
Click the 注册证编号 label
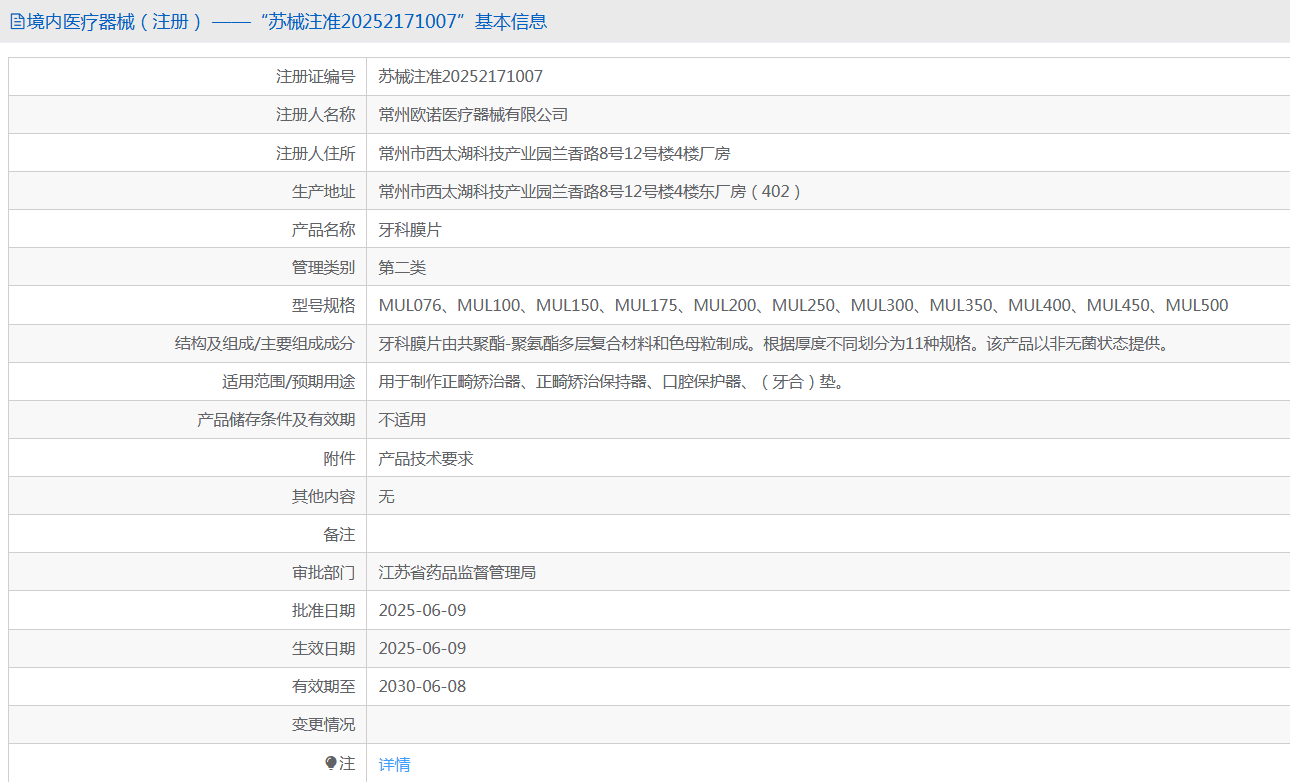point(315,76)
